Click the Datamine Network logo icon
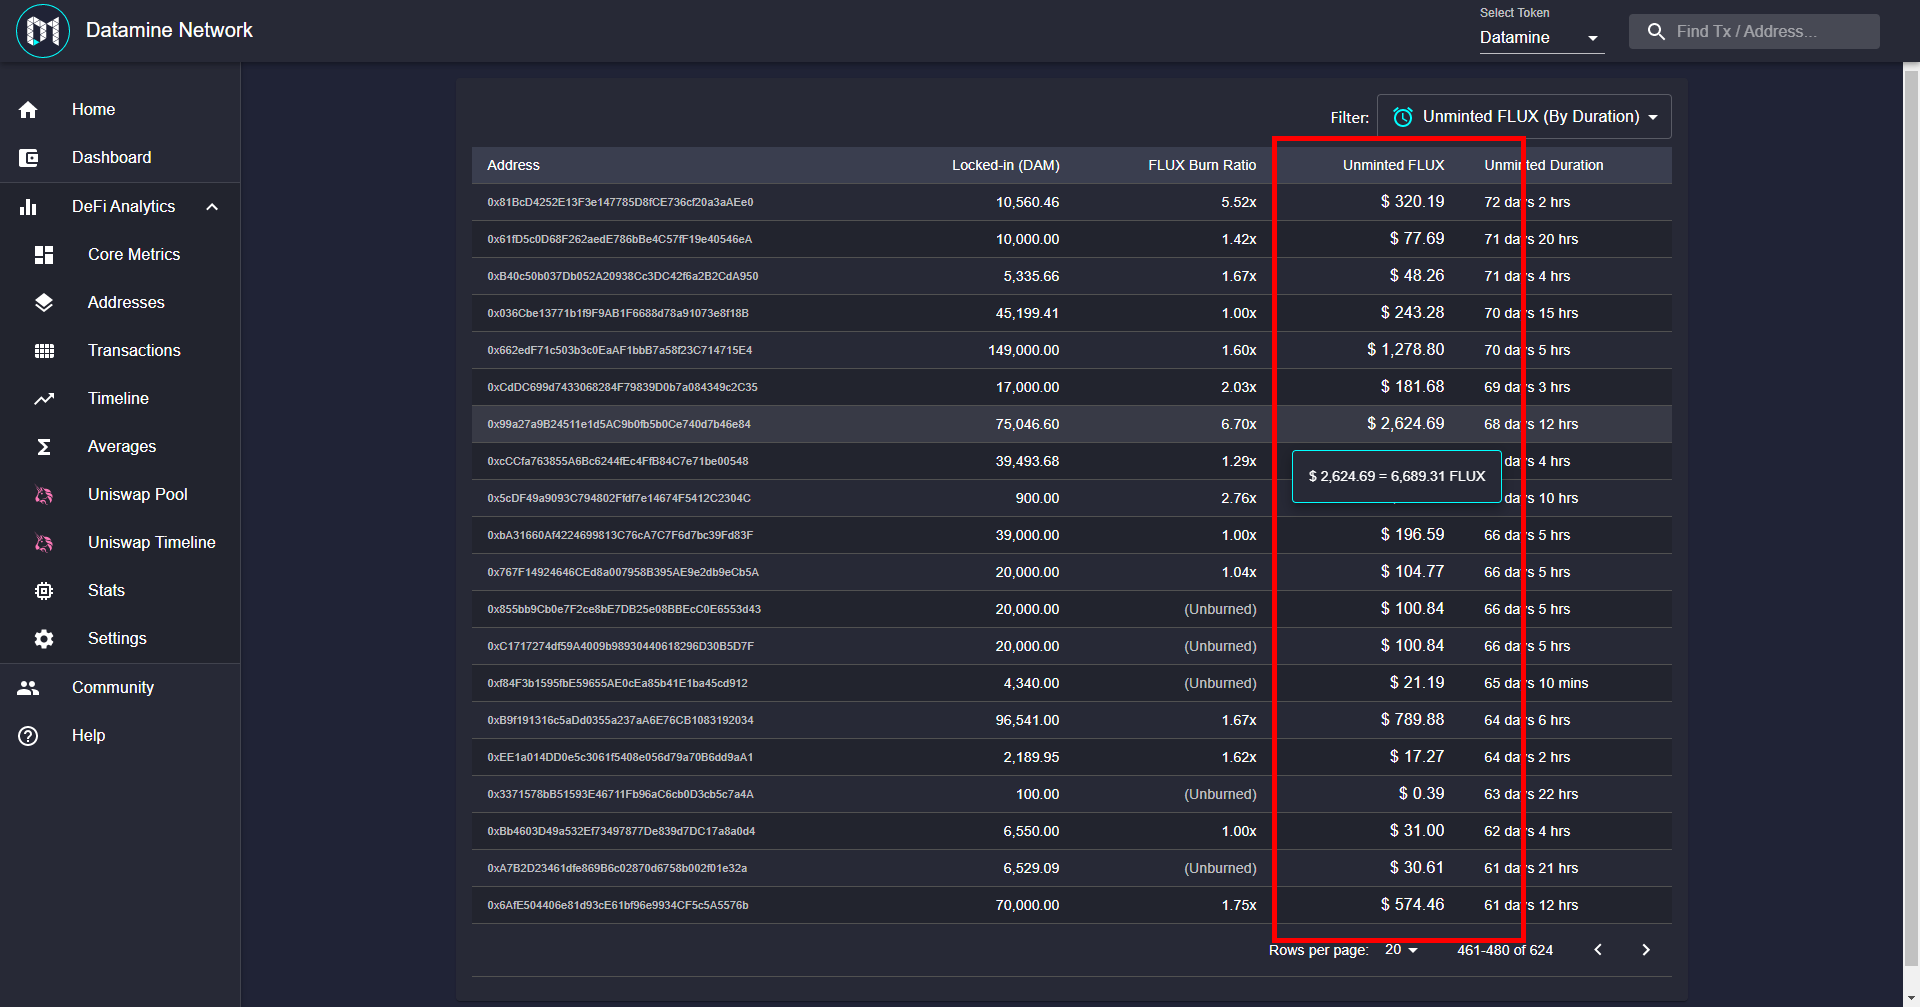This screenshot has width=1920, height=1007. point(43,31)
